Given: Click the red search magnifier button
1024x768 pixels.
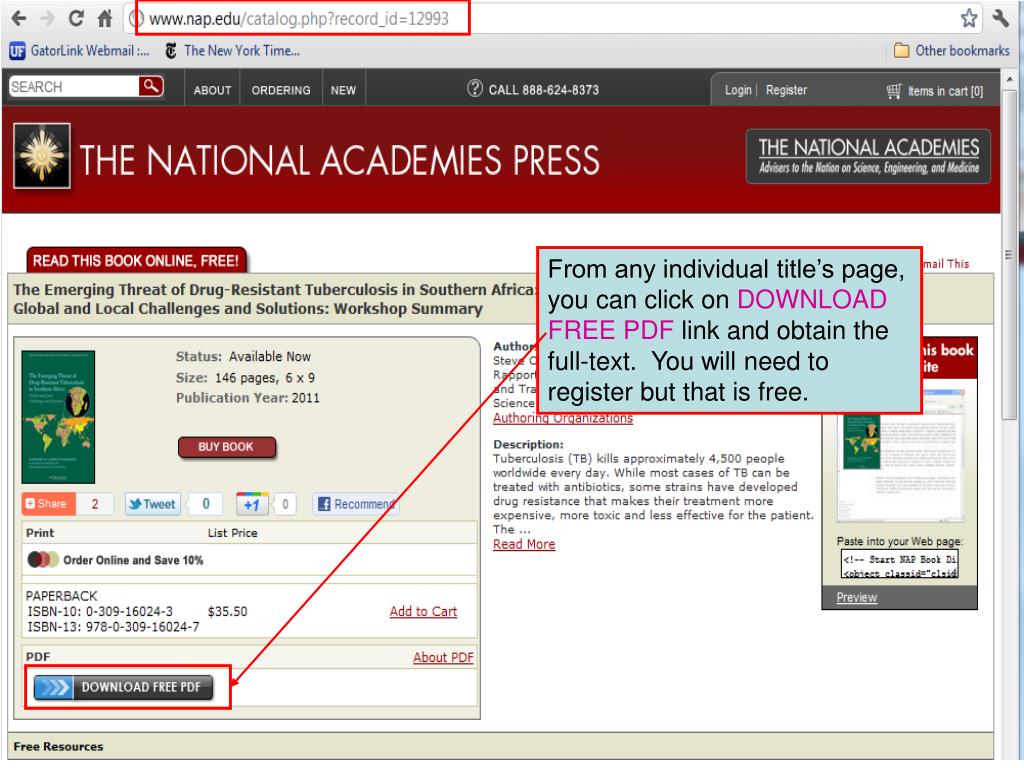Looking at the screenshot, I should 151,86.
